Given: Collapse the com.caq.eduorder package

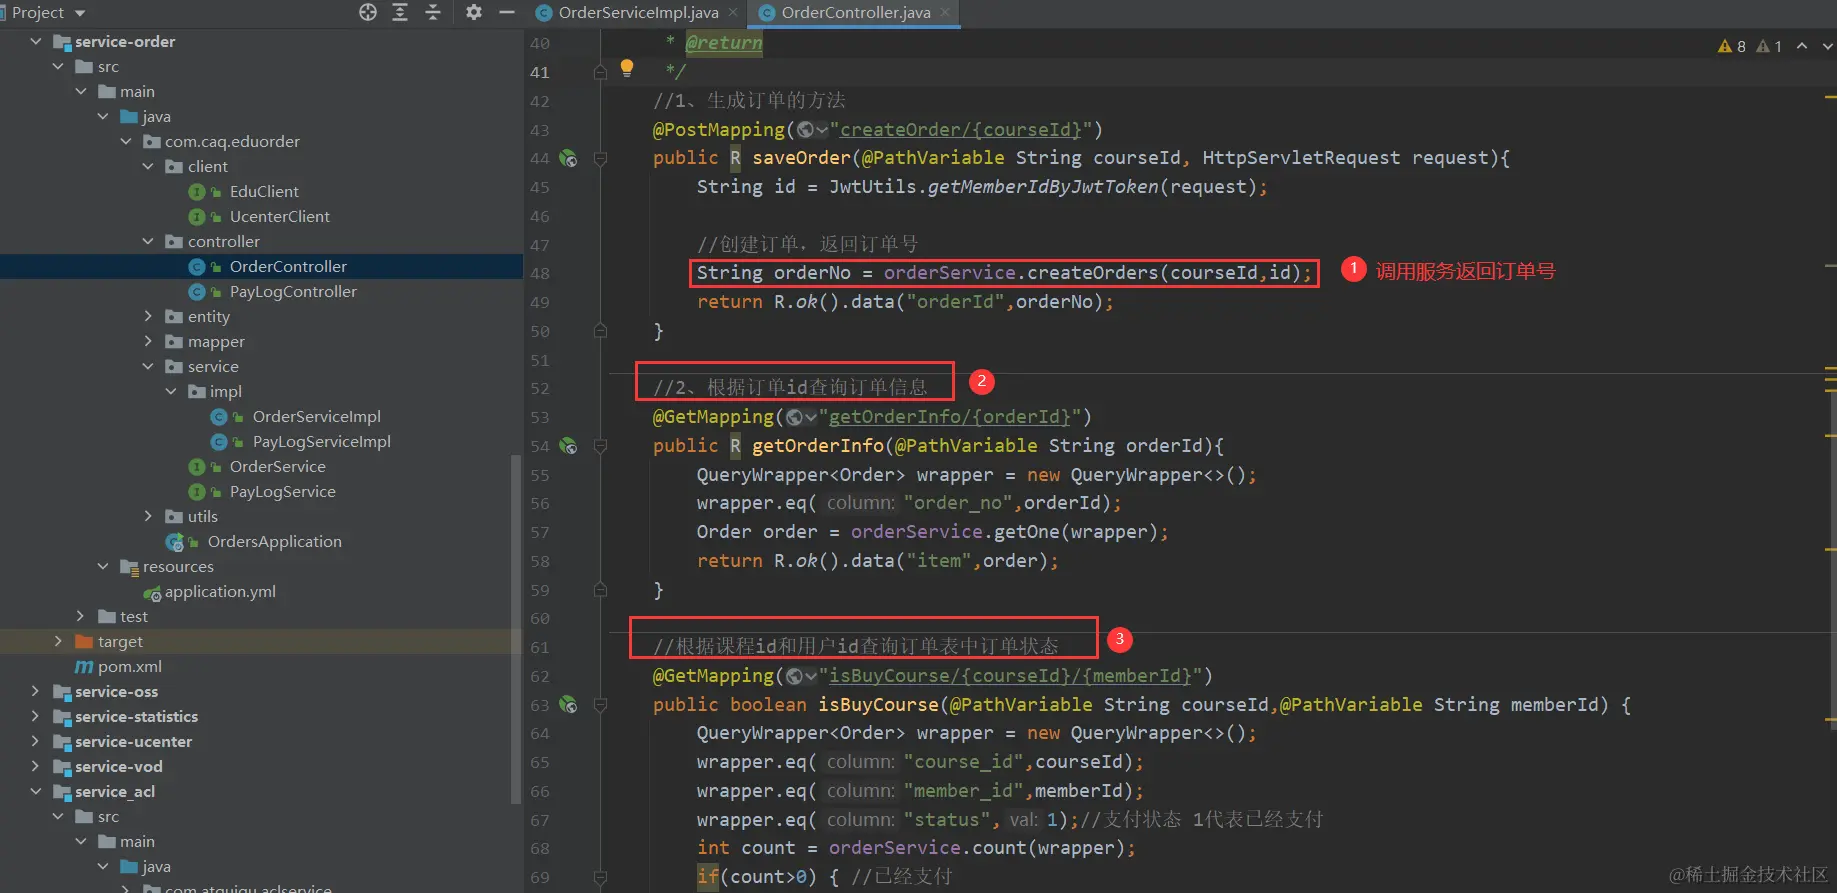Looking at the screenshot, I should (x=126, y=141).
